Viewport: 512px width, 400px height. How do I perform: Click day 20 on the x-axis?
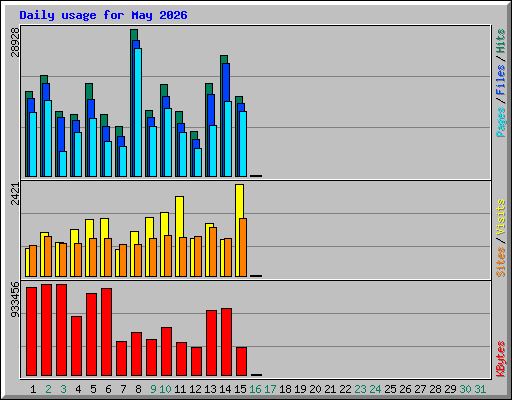coord(315,389)
